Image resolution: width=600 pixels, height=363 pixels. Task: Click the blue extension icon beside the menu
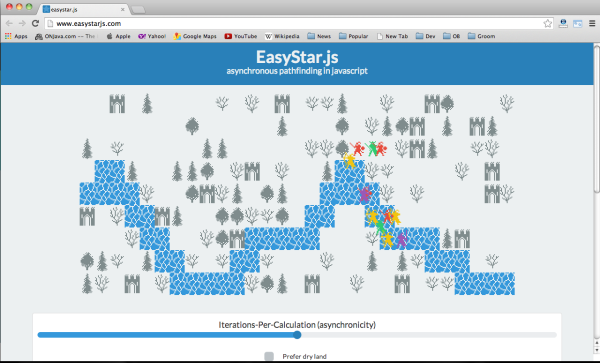577,24
